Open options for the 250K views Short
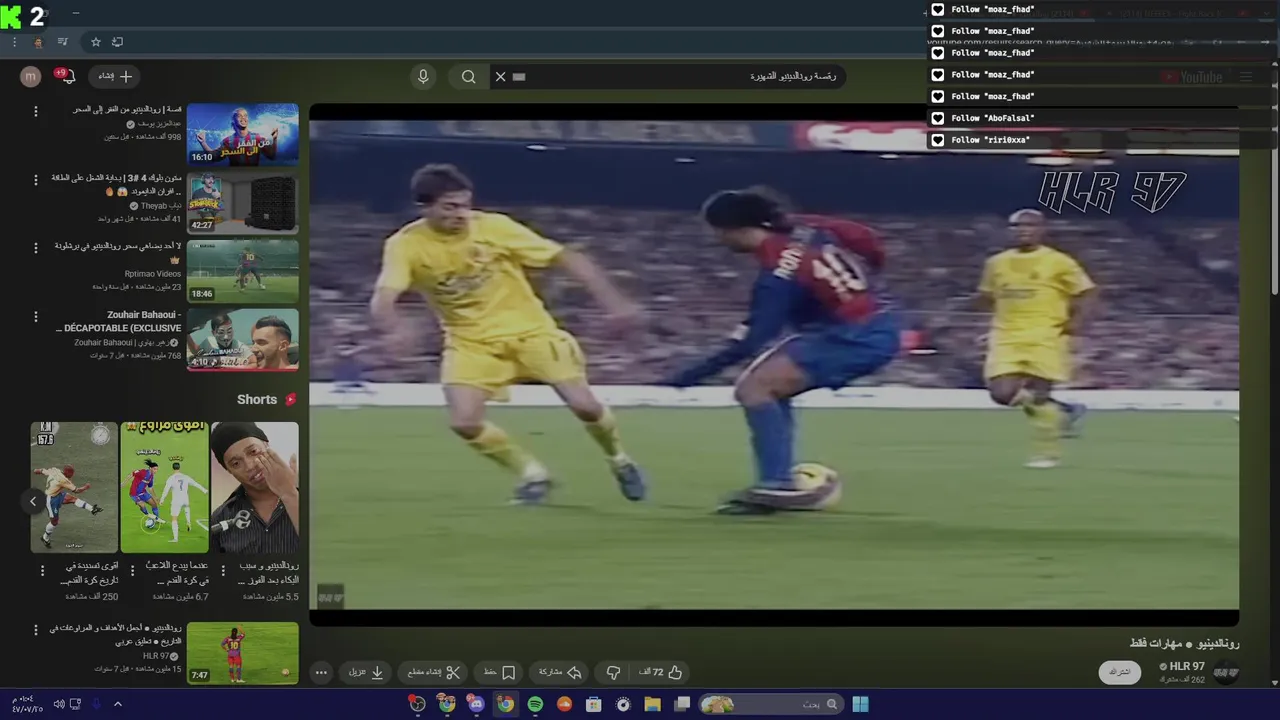 (x=42, y=571)
